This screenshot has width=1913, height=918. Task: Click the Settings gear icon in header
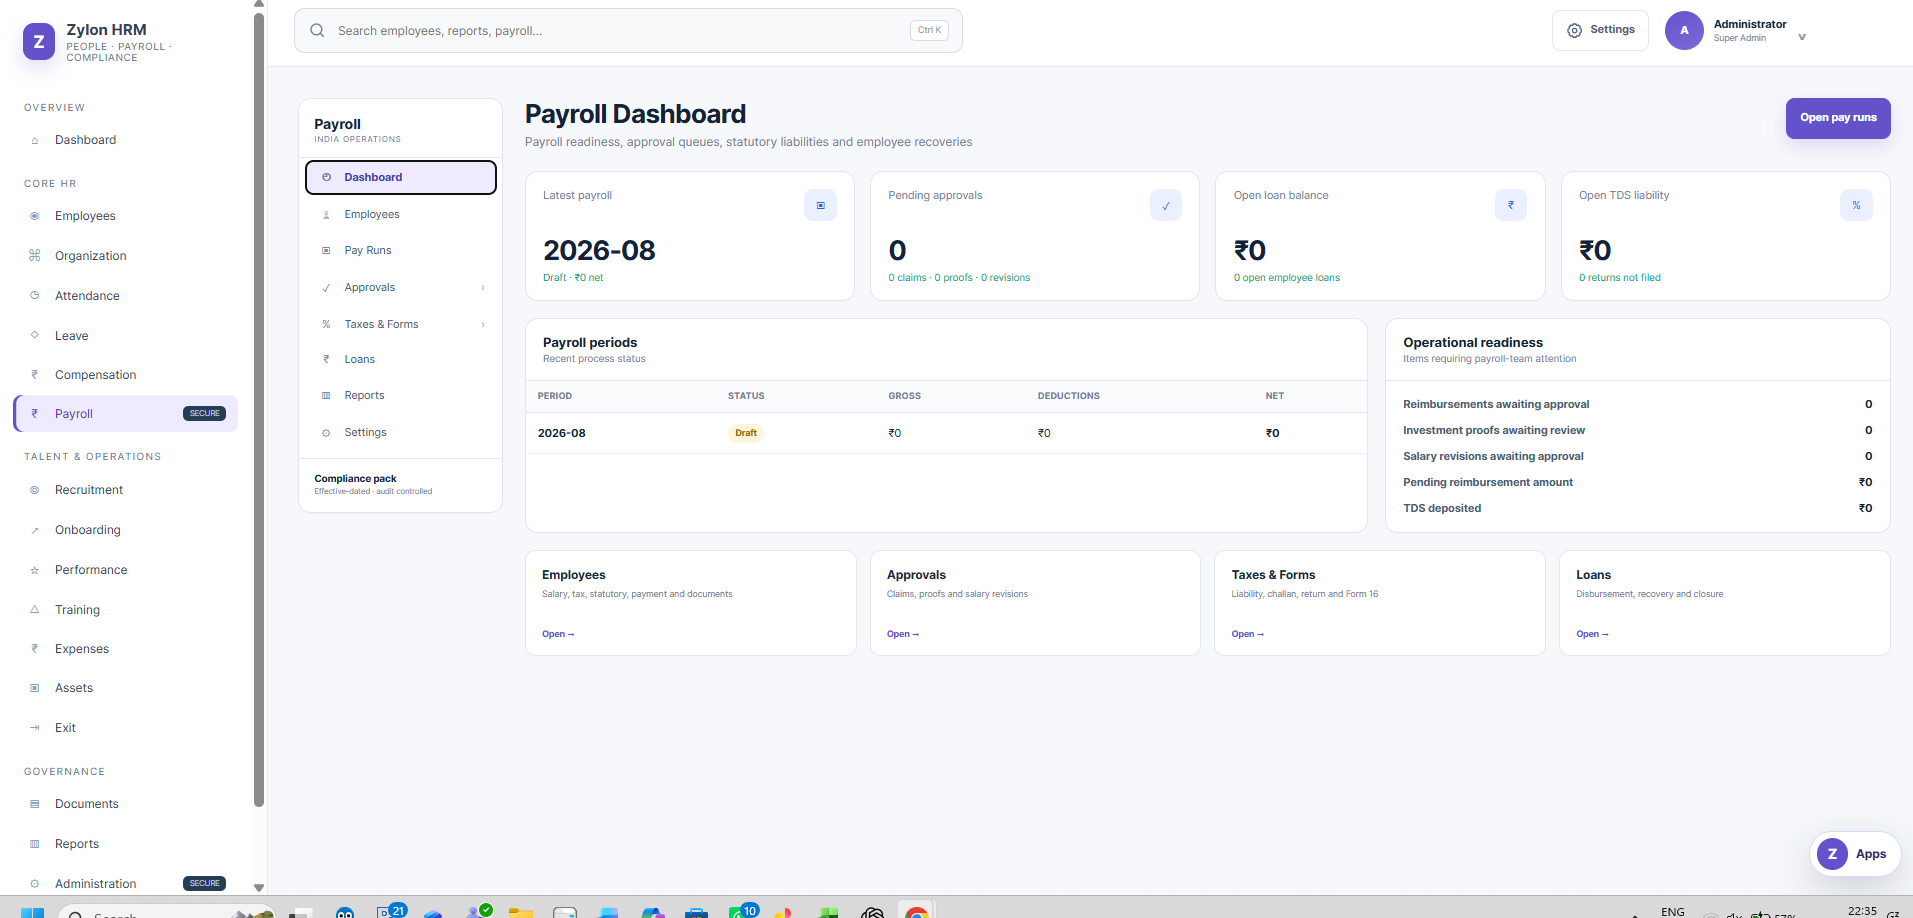[x=1574, y=30]
